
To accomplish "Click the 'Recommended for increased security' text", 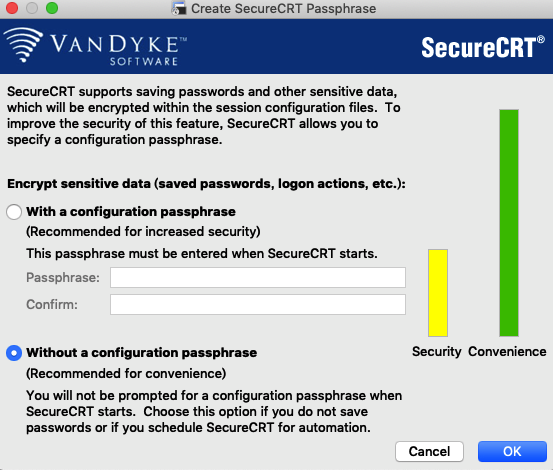I will pos(143,232).
